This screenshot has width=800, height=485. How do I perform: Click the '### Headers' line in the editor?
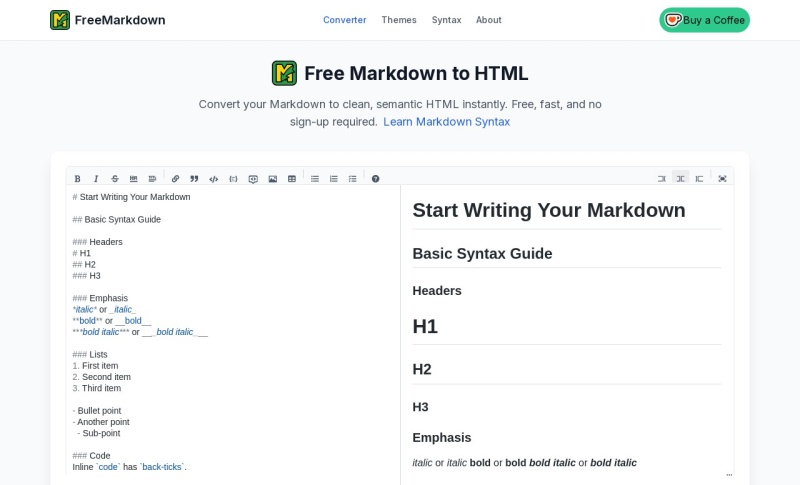click(97, 242)
